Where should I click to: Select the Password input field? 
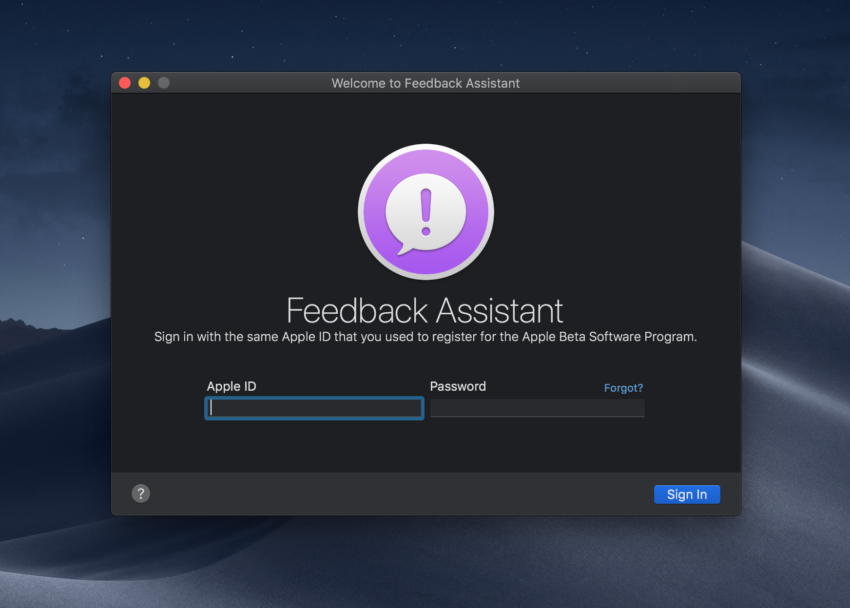537,408
